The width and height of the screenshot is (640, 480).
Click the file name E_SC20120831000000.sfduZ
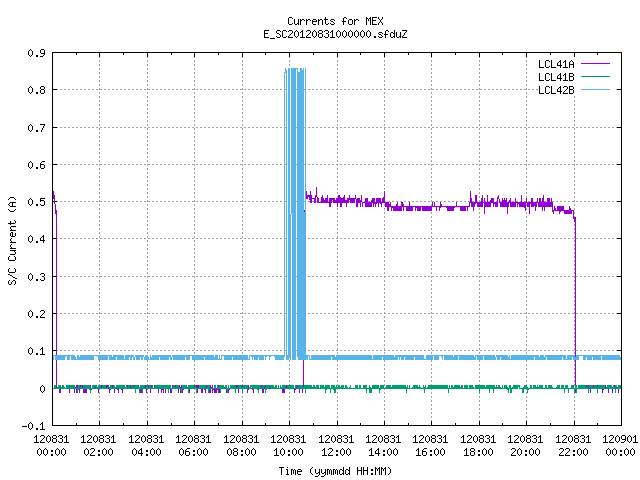tap(335, 34)
